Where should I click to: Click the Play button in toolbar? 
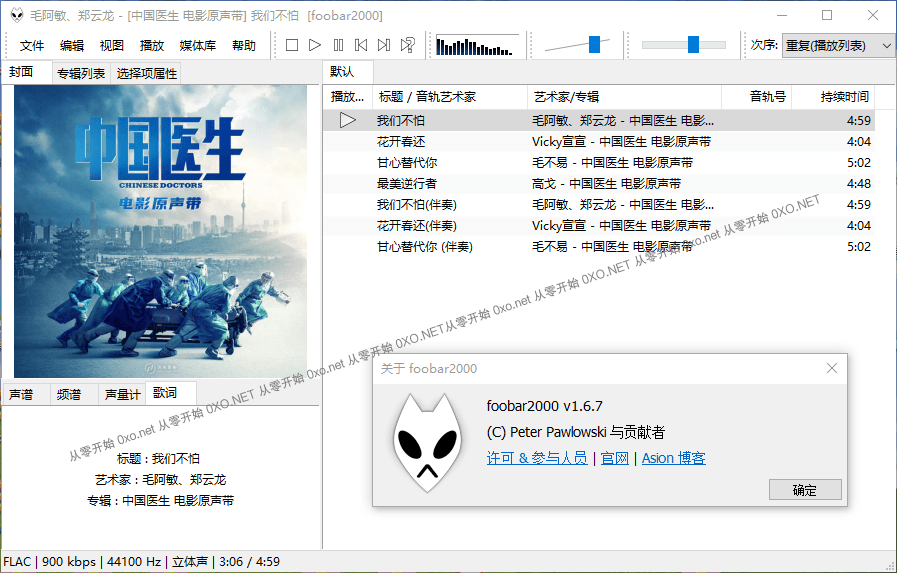point(315,45)
